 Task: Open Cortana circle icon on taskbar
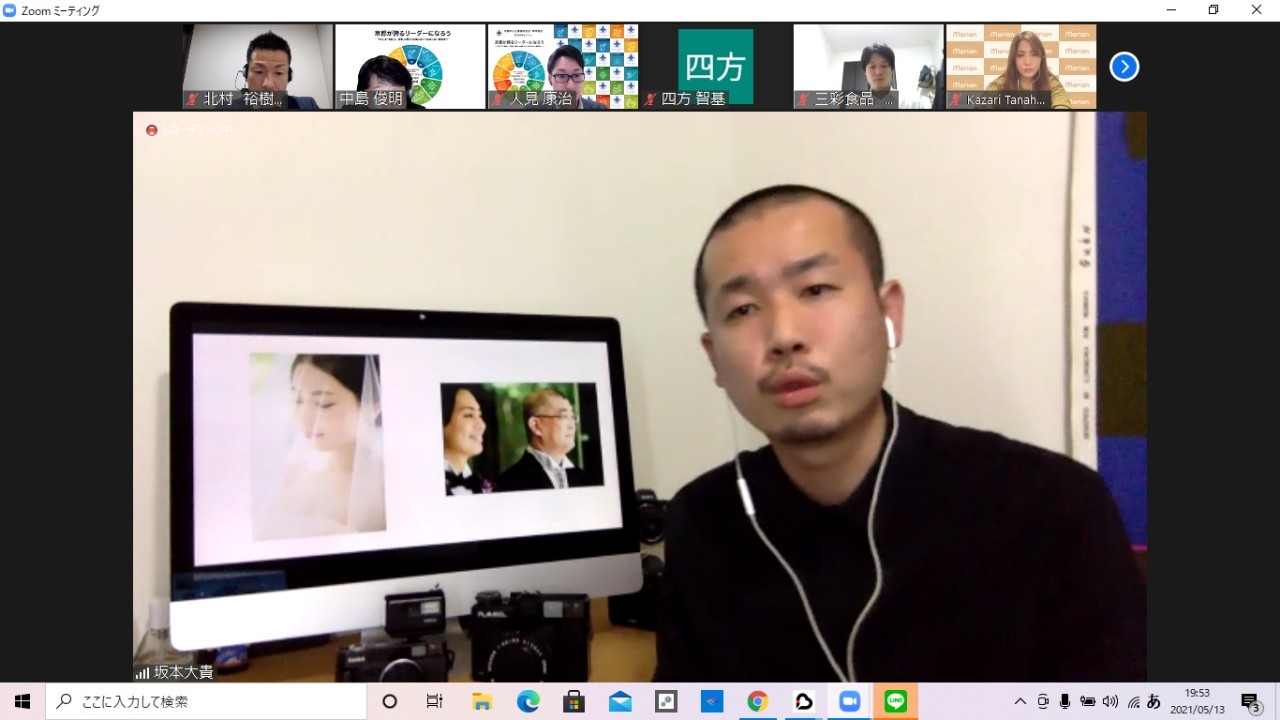[x=390, y=701]
